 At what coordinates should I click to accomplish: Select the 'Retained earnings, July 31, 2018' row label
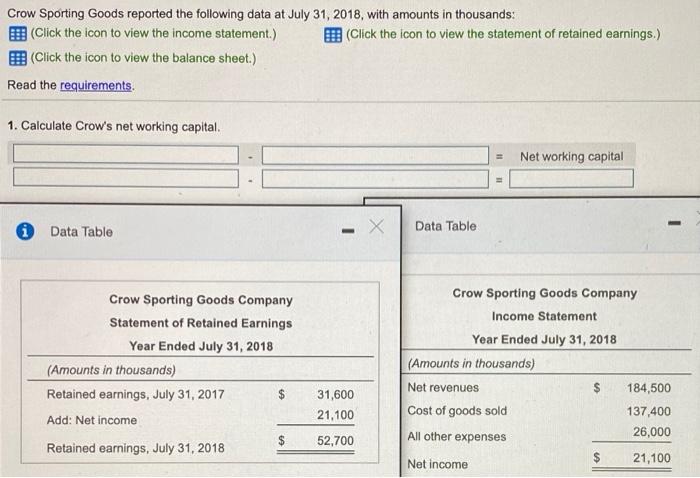135,448
